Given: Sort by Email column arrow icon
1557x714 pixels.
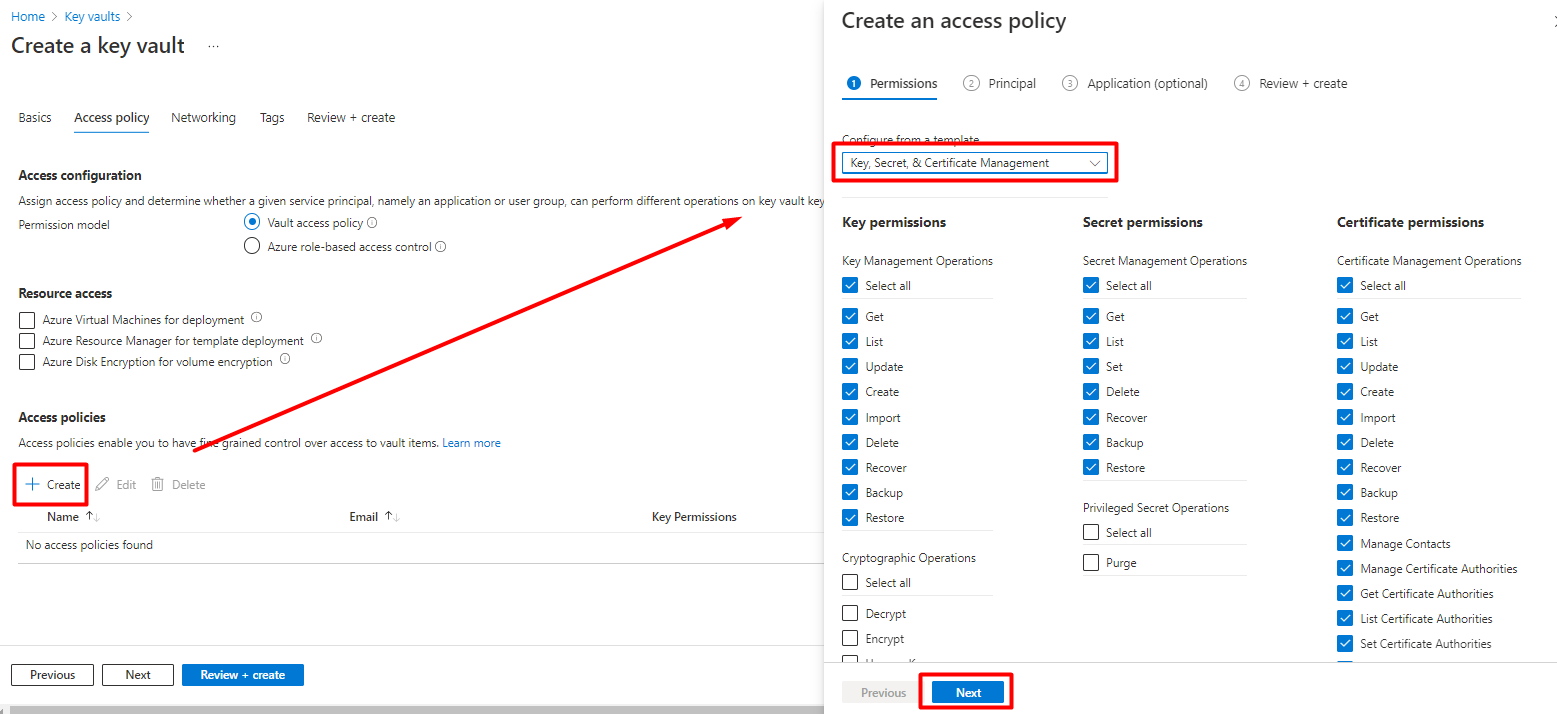Looking at the screenshot, I should [392, 517].
